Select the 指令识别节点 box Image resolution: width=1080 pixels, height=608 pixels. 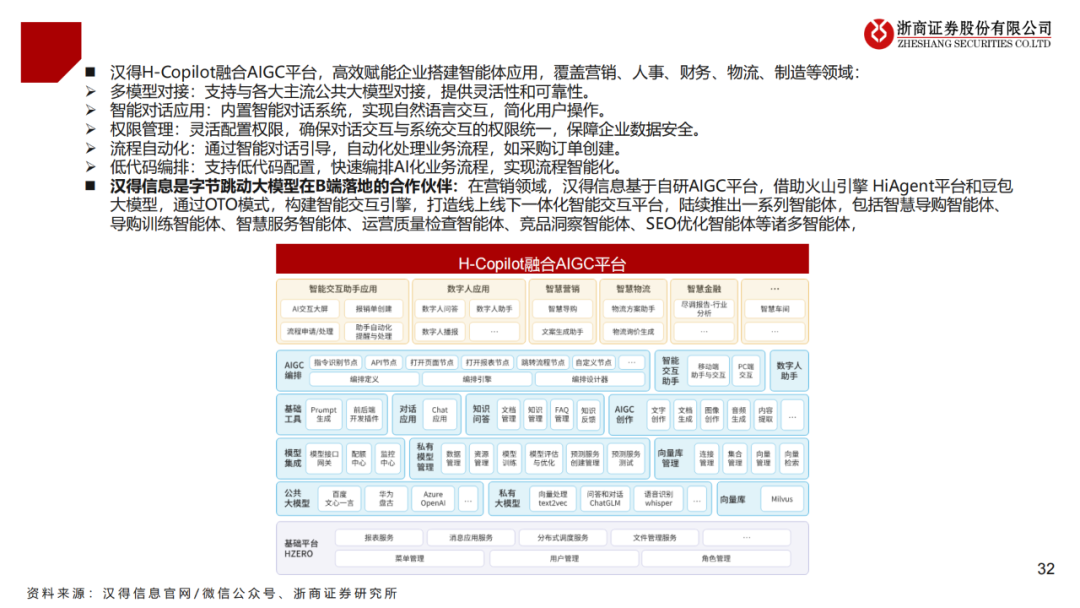(335, 362)
